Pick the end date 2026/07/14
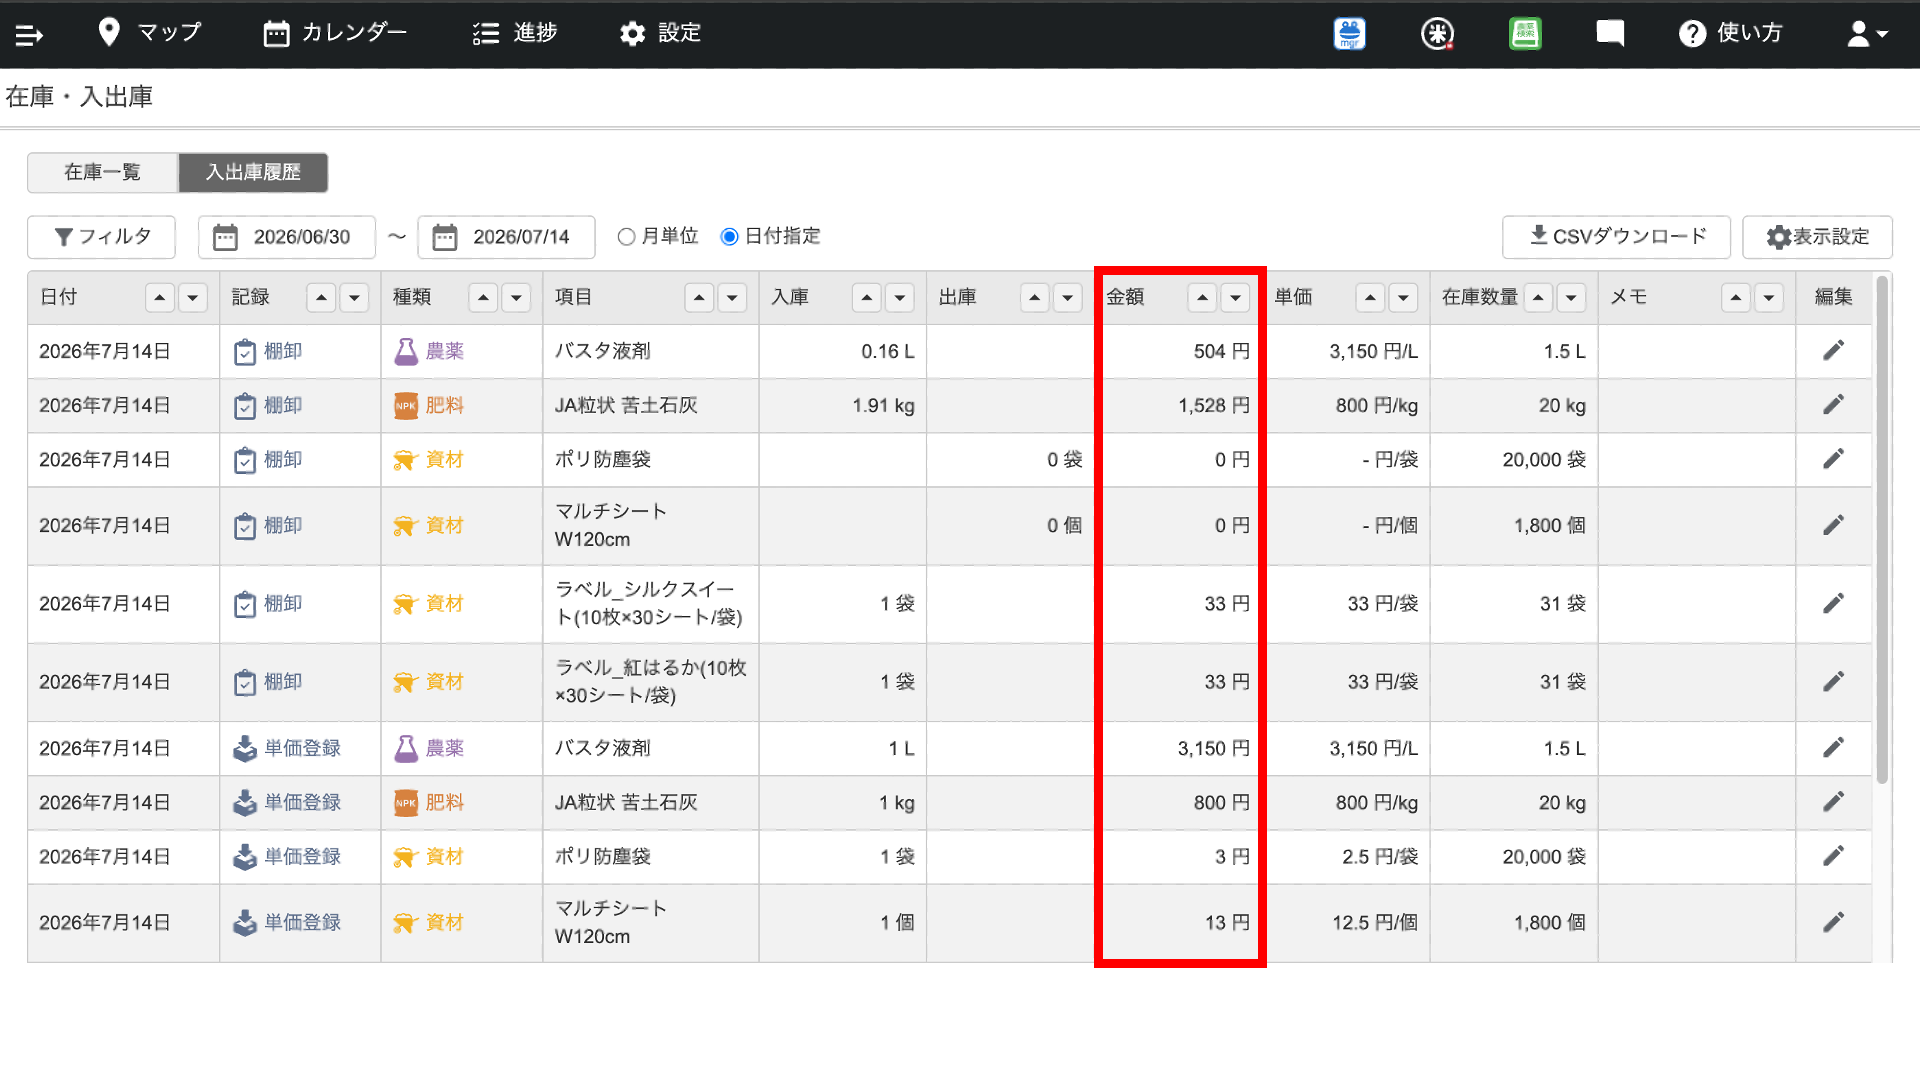The image size is (1920, 1080). point(506,237)
